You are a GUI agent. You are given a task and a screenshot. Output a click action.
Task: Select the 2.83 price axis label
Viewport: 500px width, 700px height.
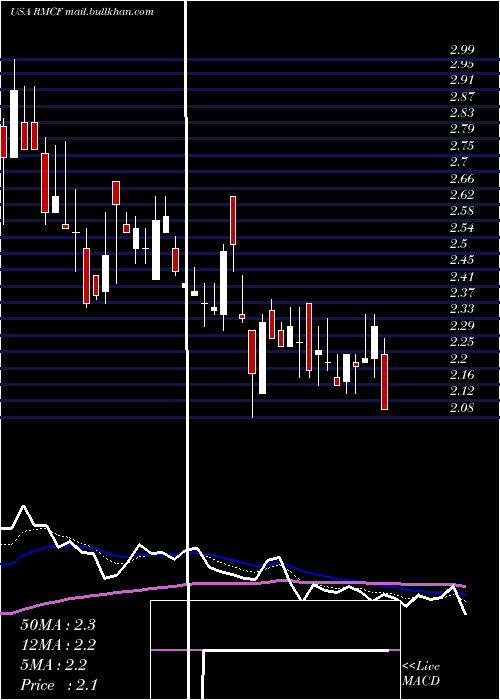[x=462, y=112]
